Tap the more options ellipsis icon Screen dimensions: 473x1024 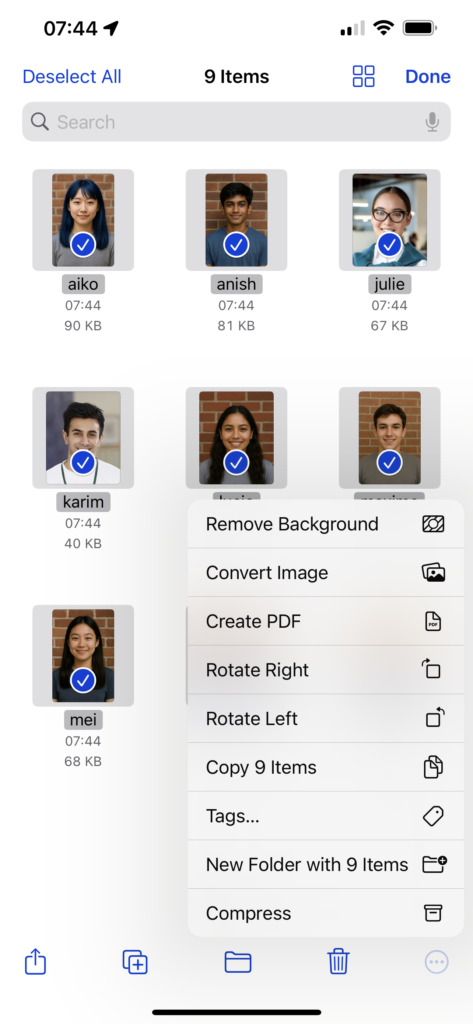[436, 961]
